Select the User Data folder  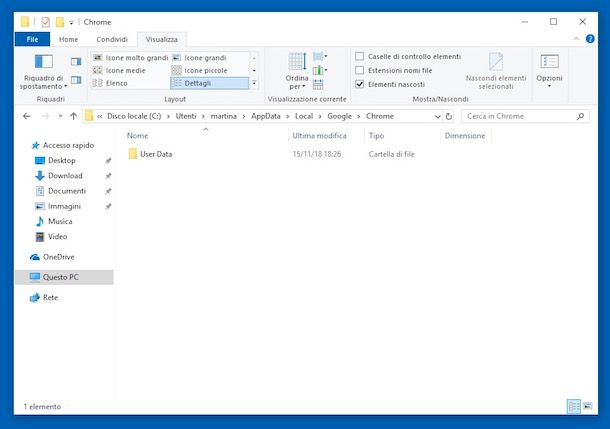pos(156,154)
